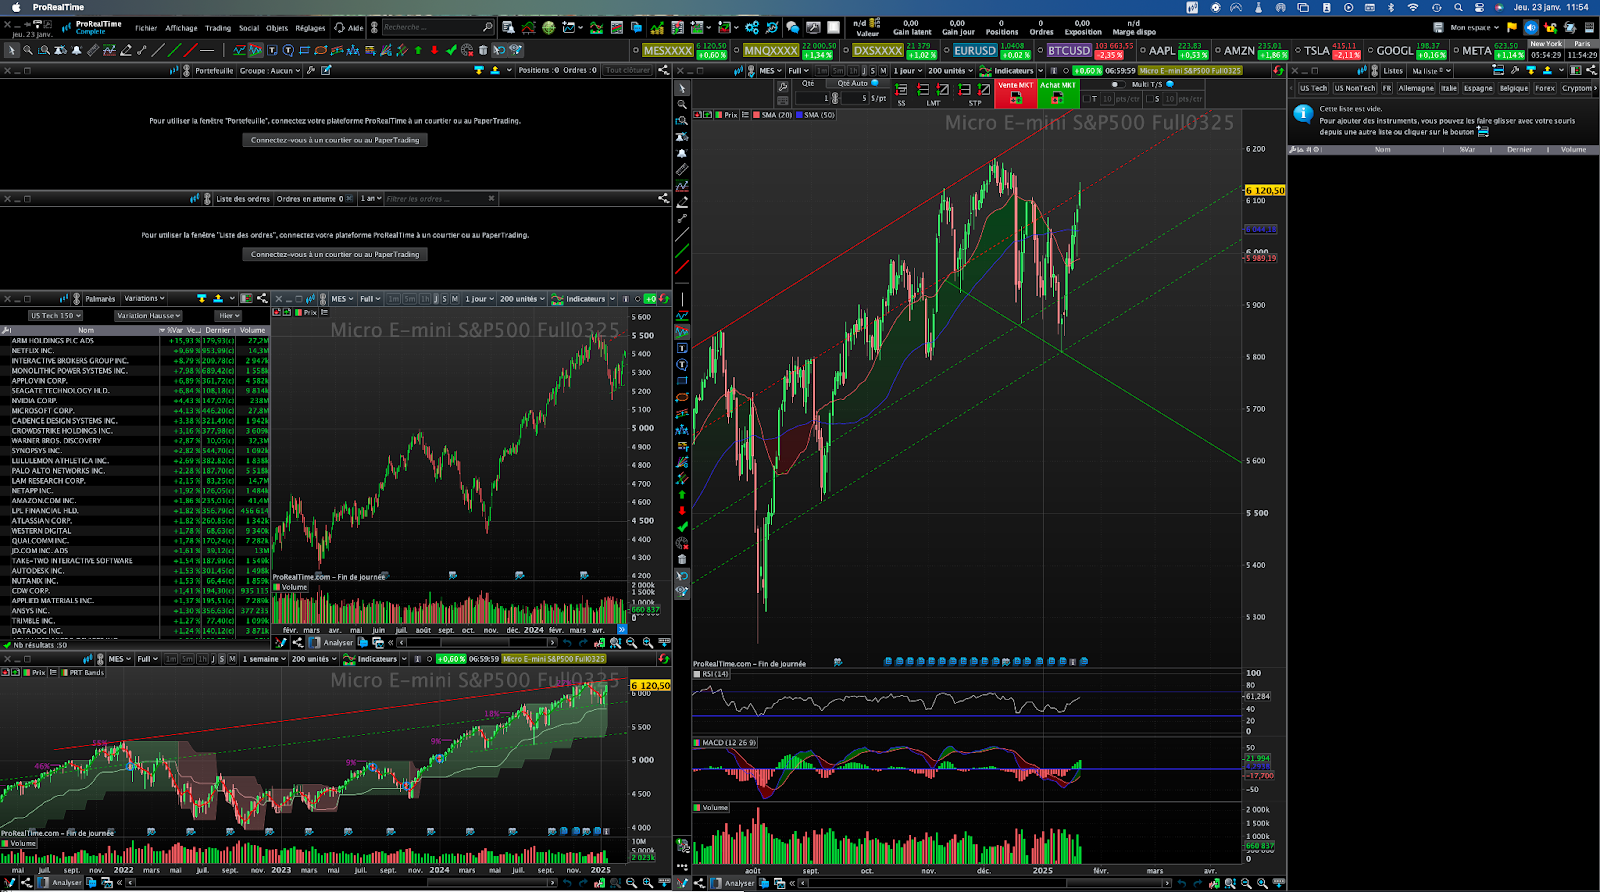
Task: Click the blue SMA (50) color swatch
Action: point(799,115)
